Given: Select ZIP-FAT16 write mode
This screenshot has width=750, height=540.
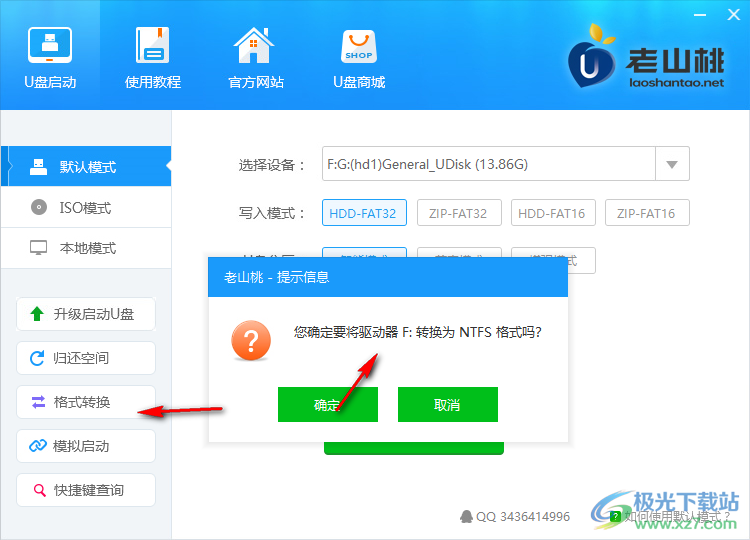Looking at the screenshot, I should click(x=647, y=213).
